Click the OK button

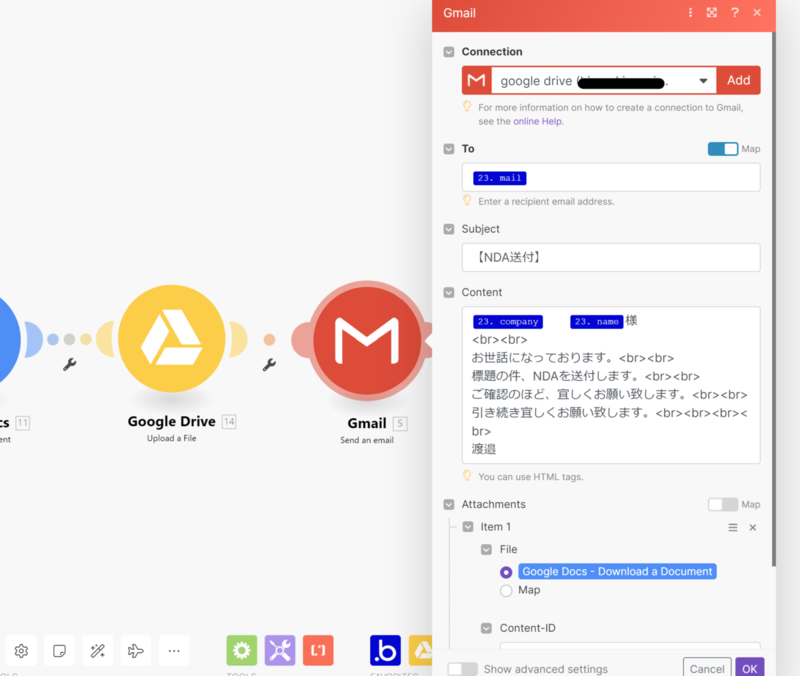pyautogui.click(x=749, y=668)
